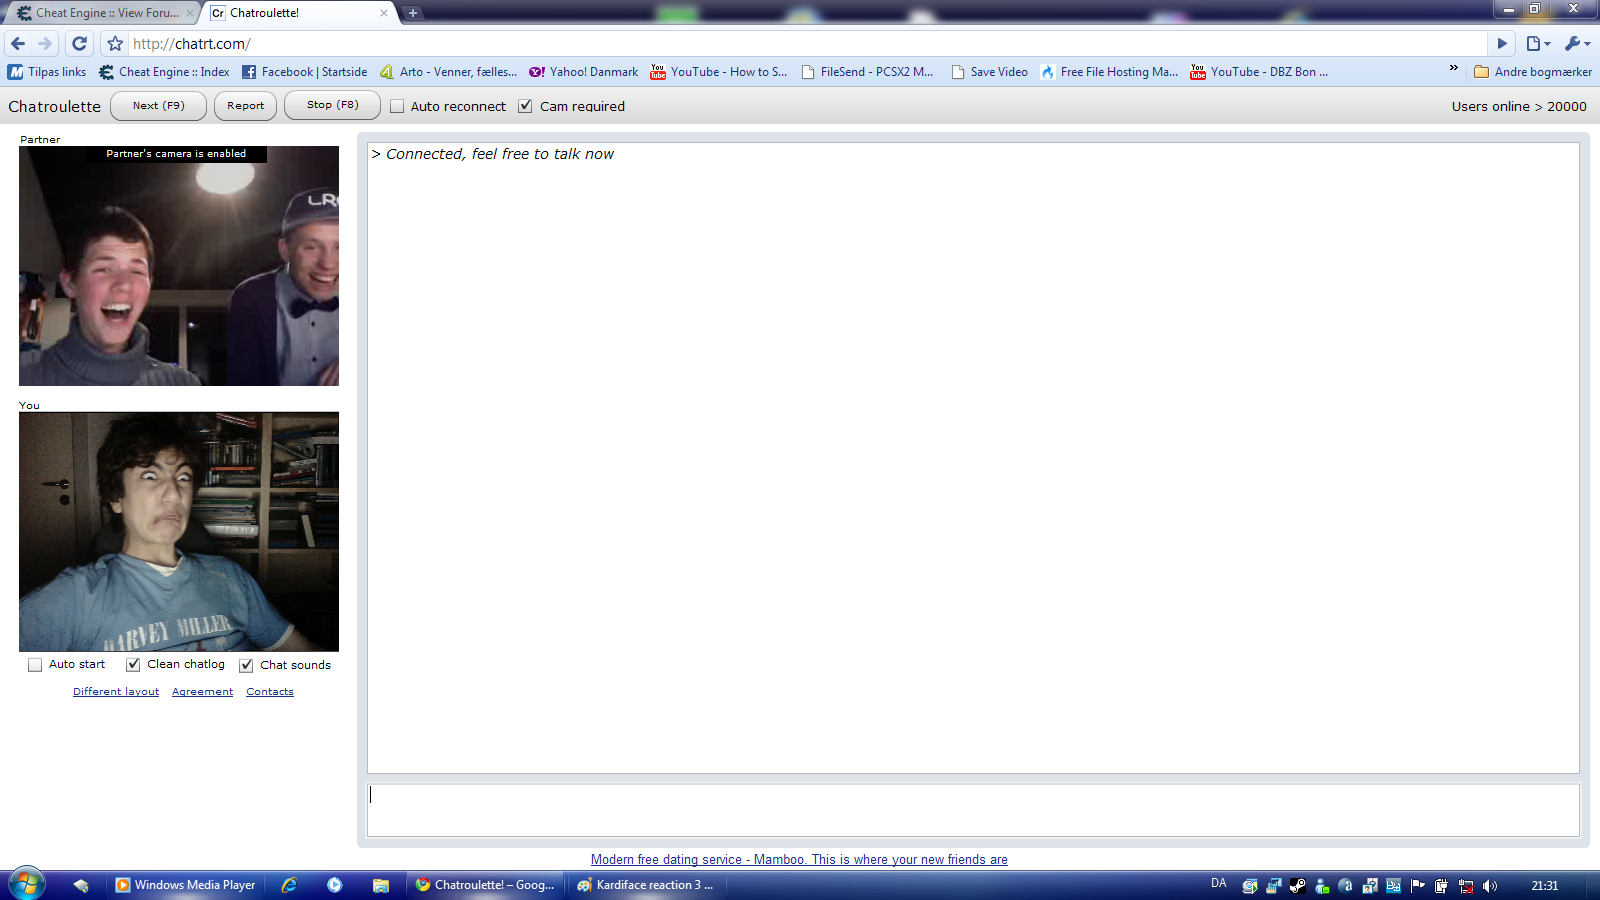Open the Windows Start orb

(x=27, y=885)
